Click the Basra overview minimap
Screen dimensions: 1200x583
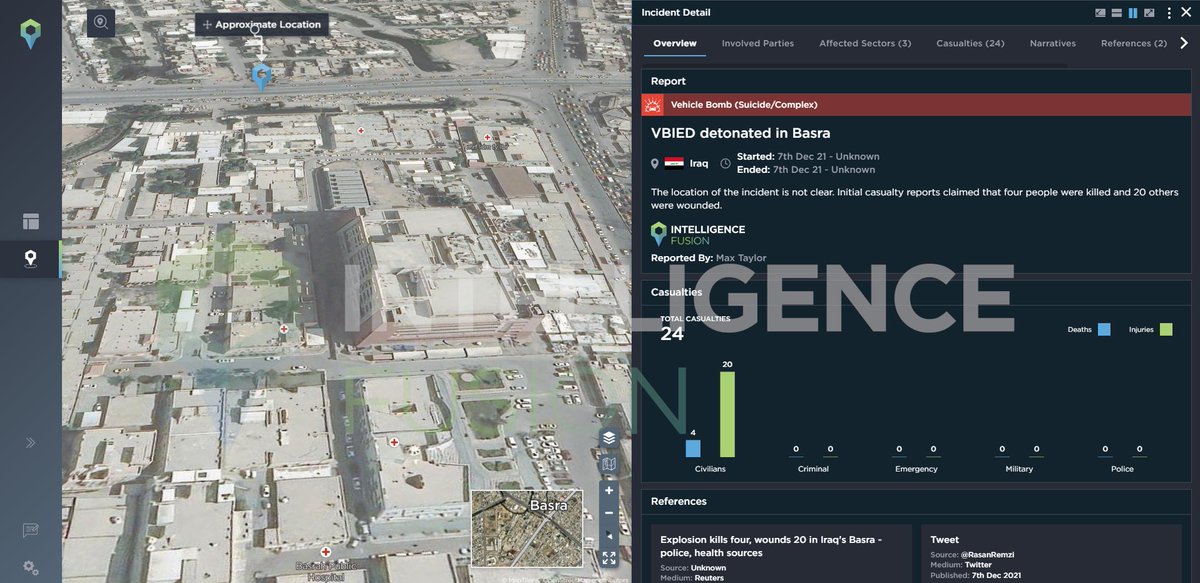(527, 529)
